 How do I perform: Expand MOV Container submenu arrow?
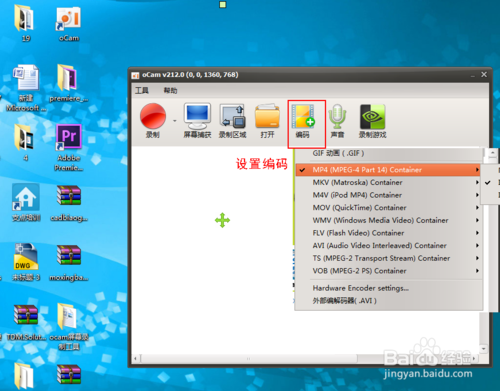pos(477,208)
